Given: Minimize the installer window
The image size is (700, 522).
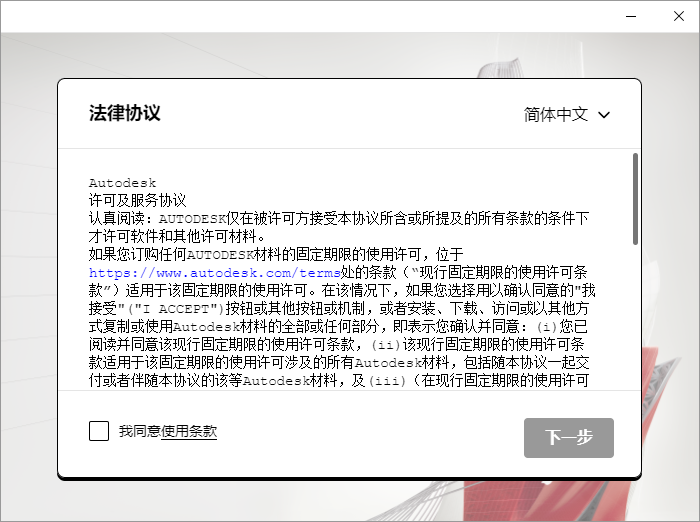Looking at the screenshot, I should [x=631, y=16].
